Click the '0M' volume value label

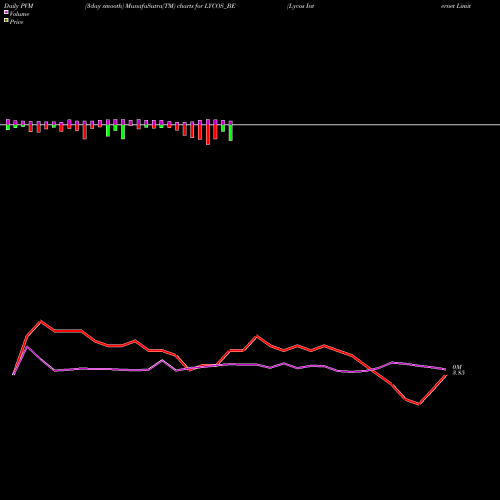pos(457,367)
